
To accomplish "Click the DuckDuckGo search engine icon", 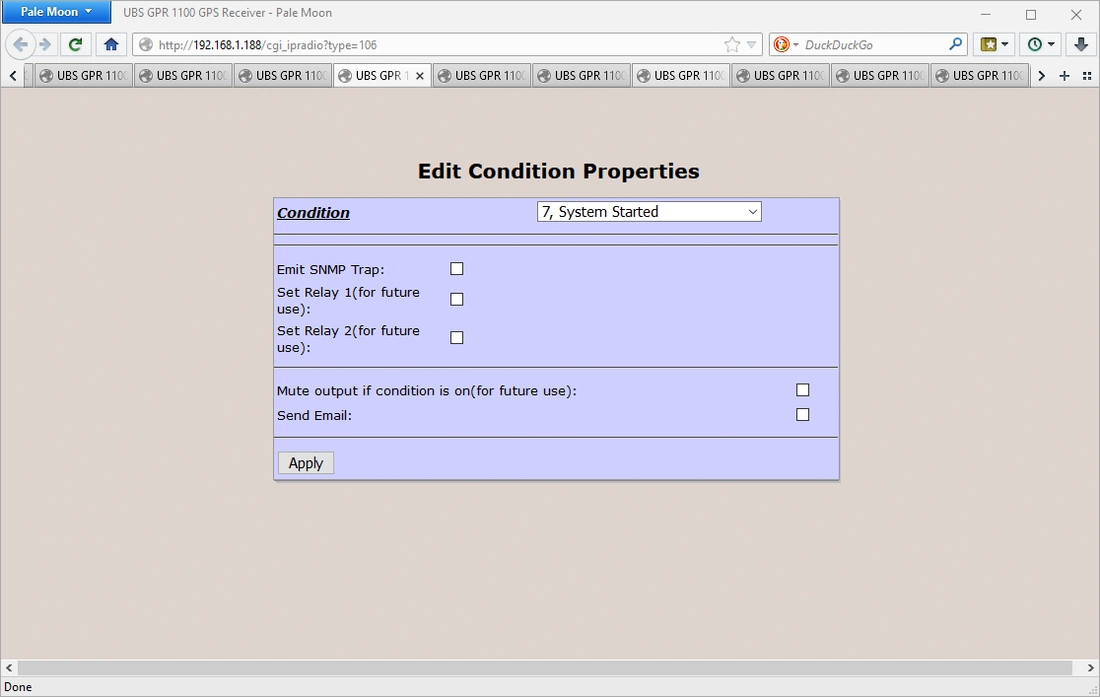I will coord(781,45).
